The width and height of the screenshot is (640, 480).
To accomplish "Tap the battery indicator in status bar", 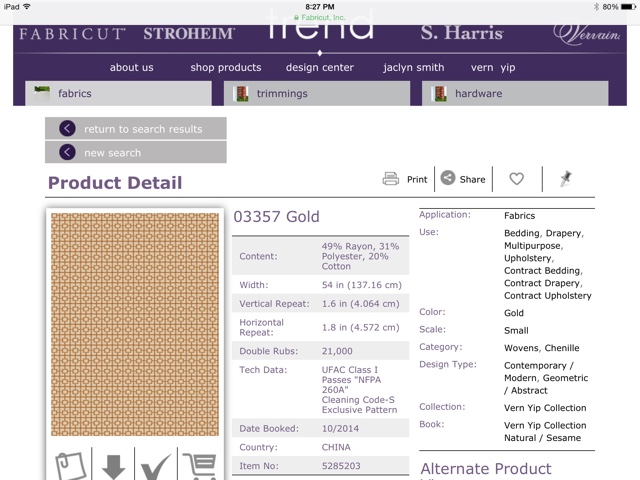I will tap(628, 7).
